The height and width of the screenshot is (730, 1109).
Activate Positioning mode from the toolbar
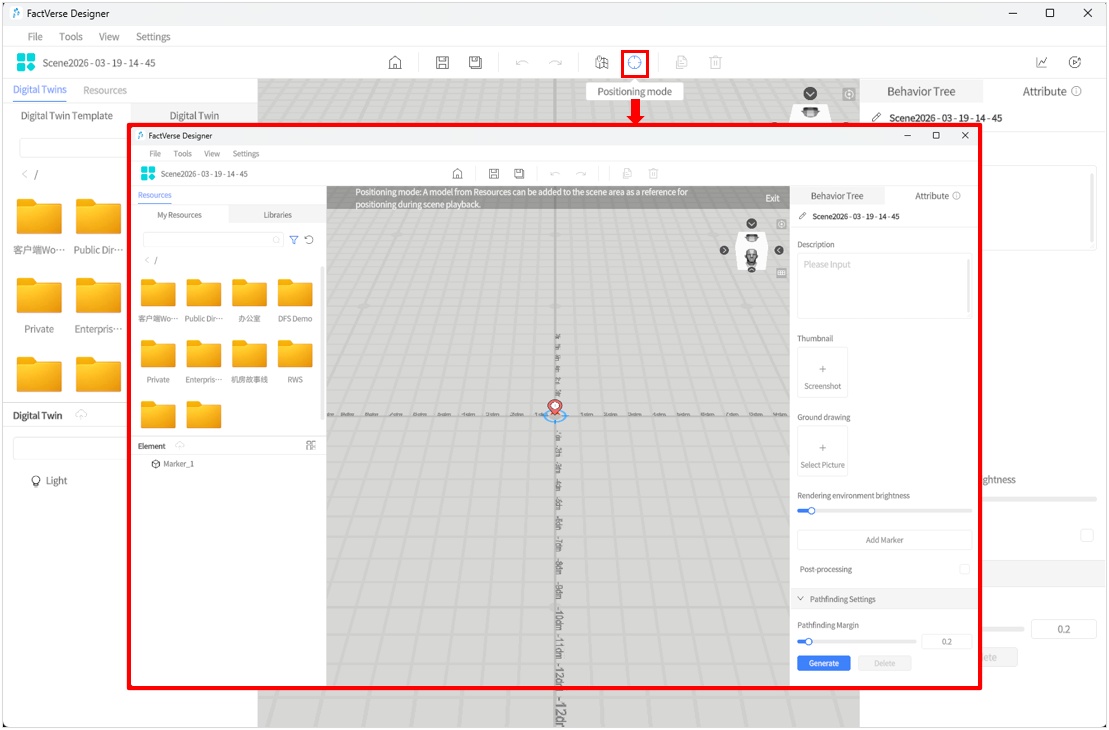tap(637, 62)
